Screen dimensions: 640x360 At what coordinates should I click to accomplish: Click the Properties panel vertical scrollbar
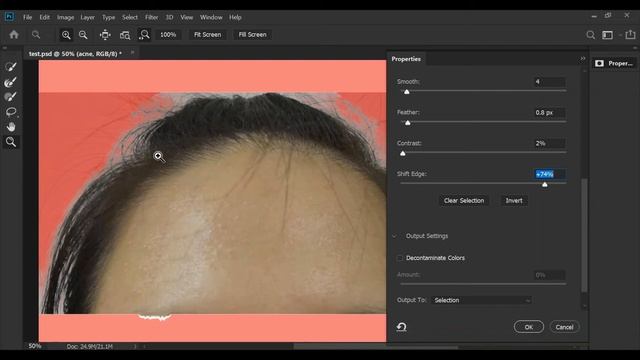coord(584,236)
